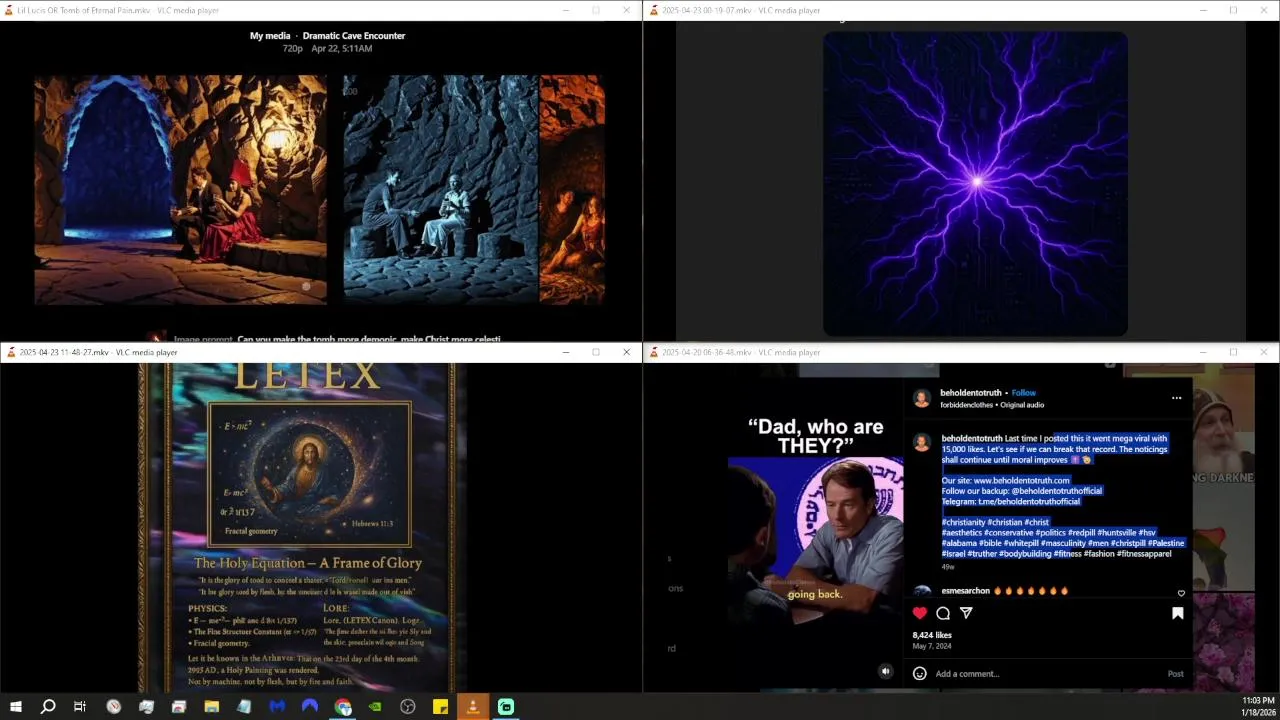Open comments via the speech bubble icon
The image size is (1280, 720).
tap(943, 613)
